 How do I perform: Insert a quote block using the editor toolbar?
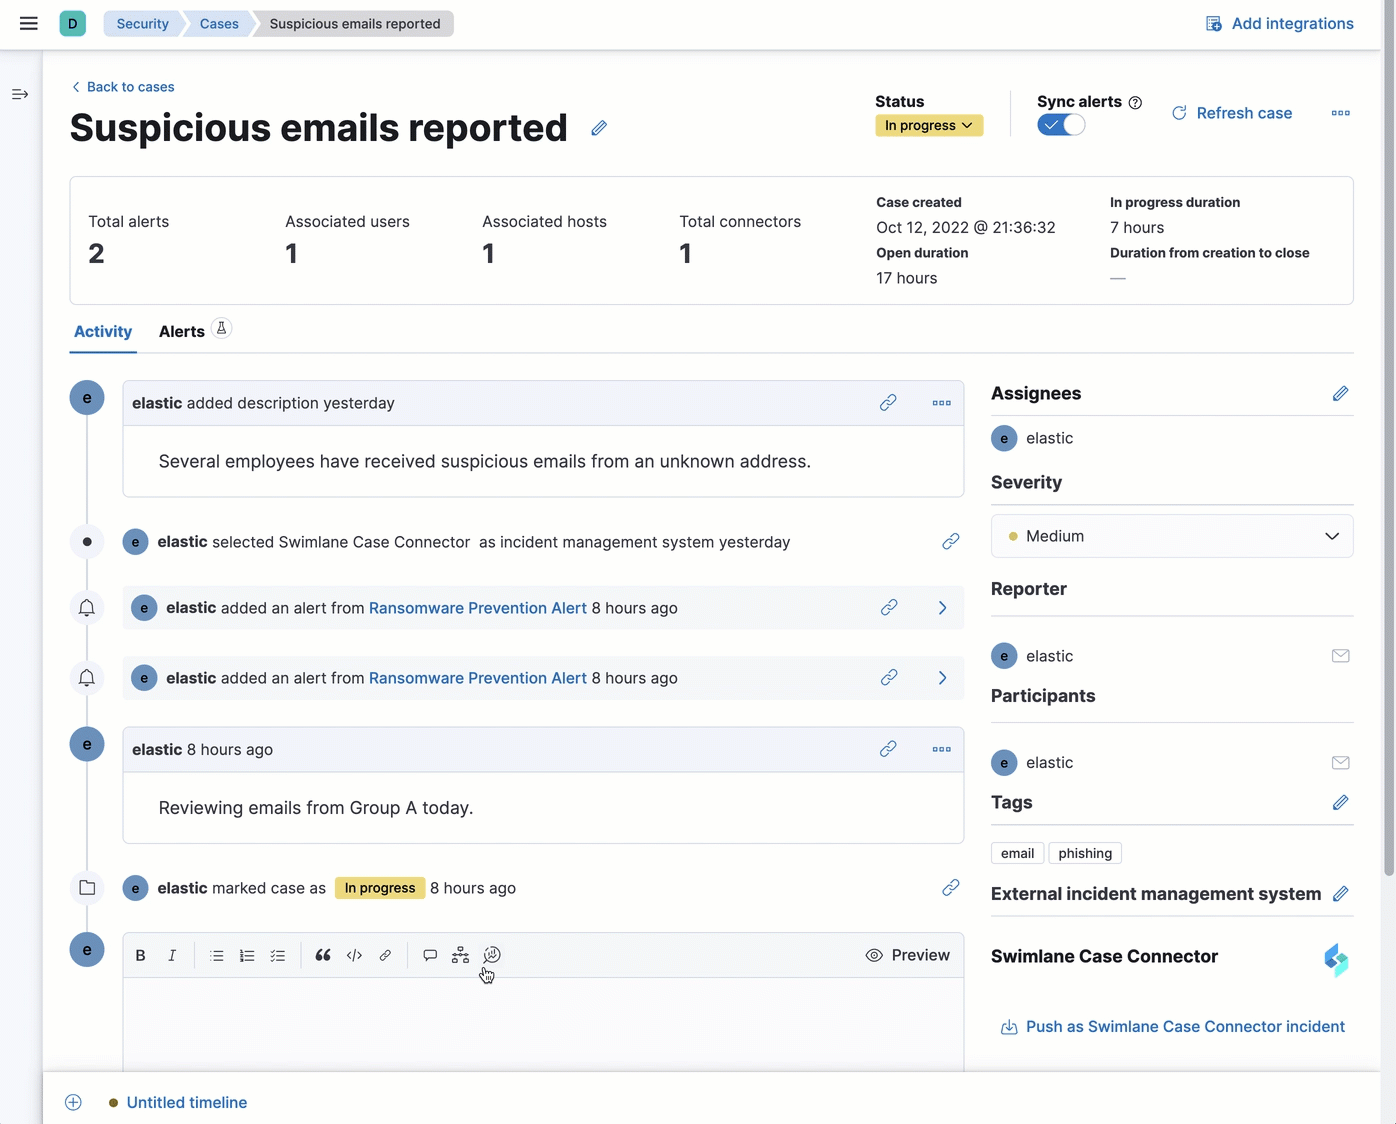point(323,956)
